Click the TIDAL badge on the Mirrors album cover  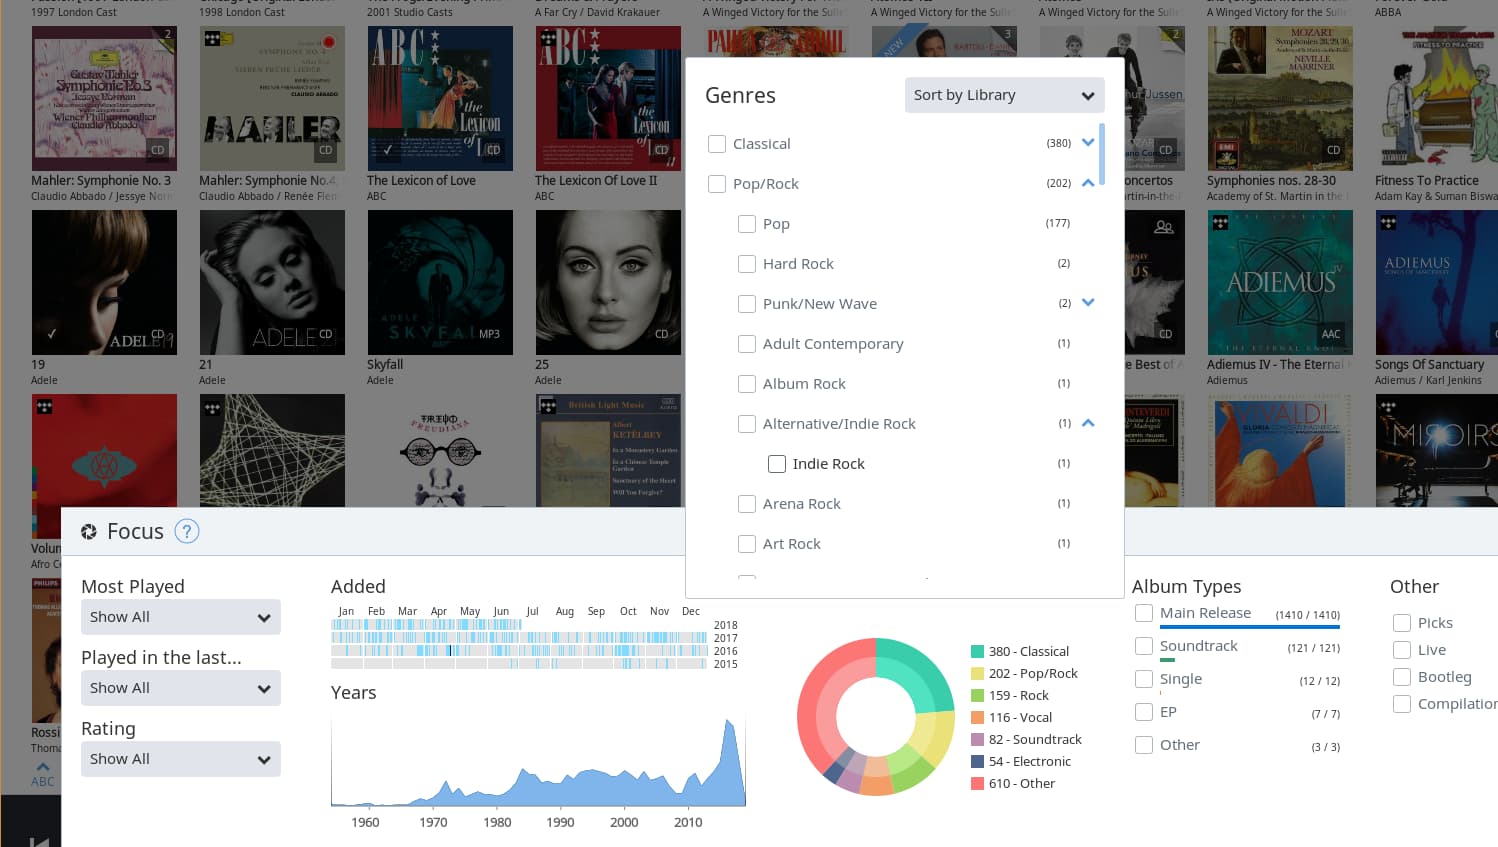click(1388, 406)
